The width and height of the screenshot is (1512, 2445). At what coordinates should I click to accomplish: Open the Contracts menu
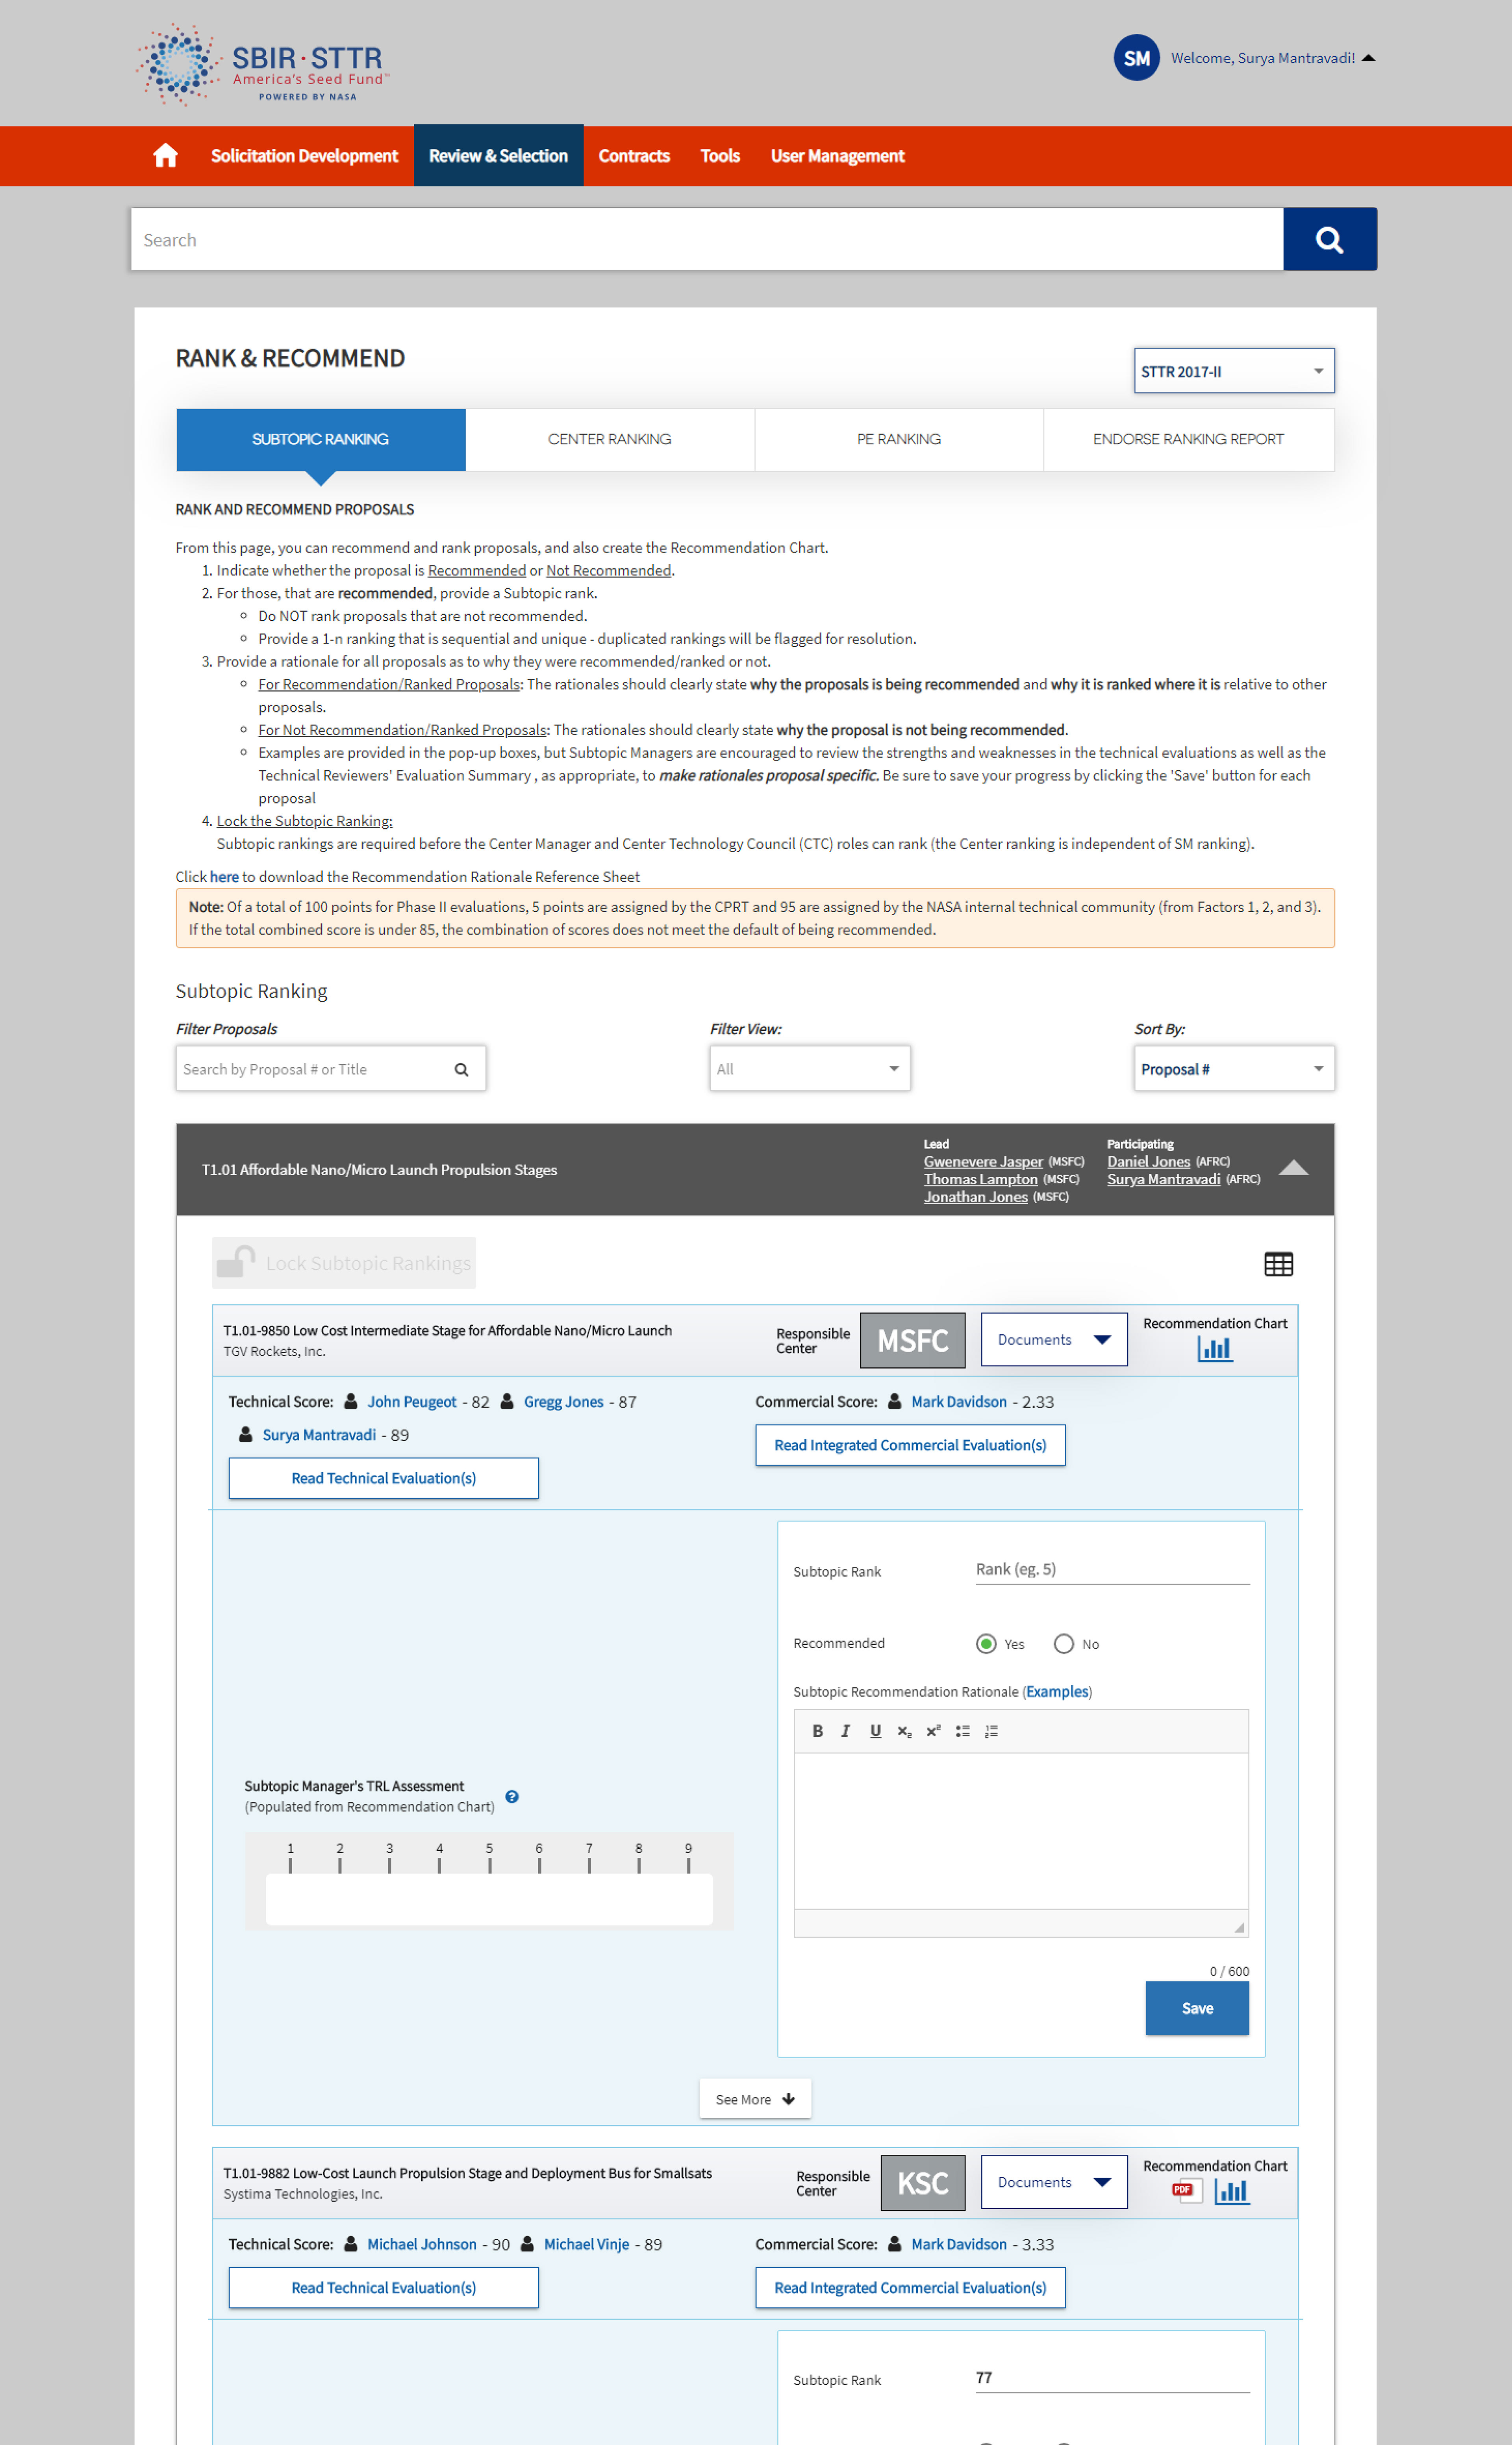[634, 155]
